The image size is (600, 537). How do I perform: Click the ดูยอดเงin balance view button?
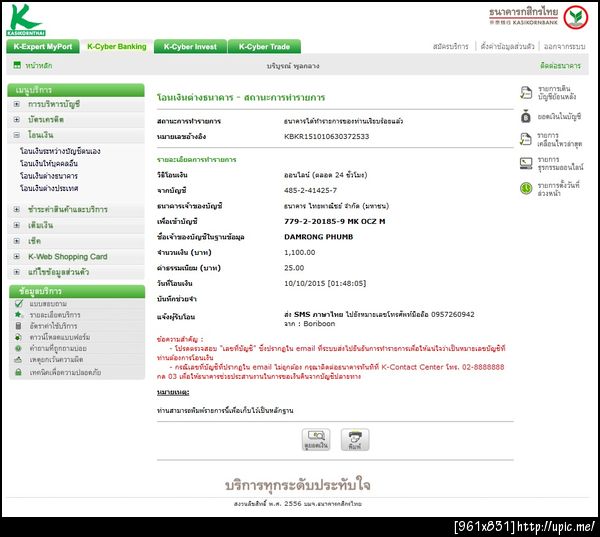[x=316, y=439]
